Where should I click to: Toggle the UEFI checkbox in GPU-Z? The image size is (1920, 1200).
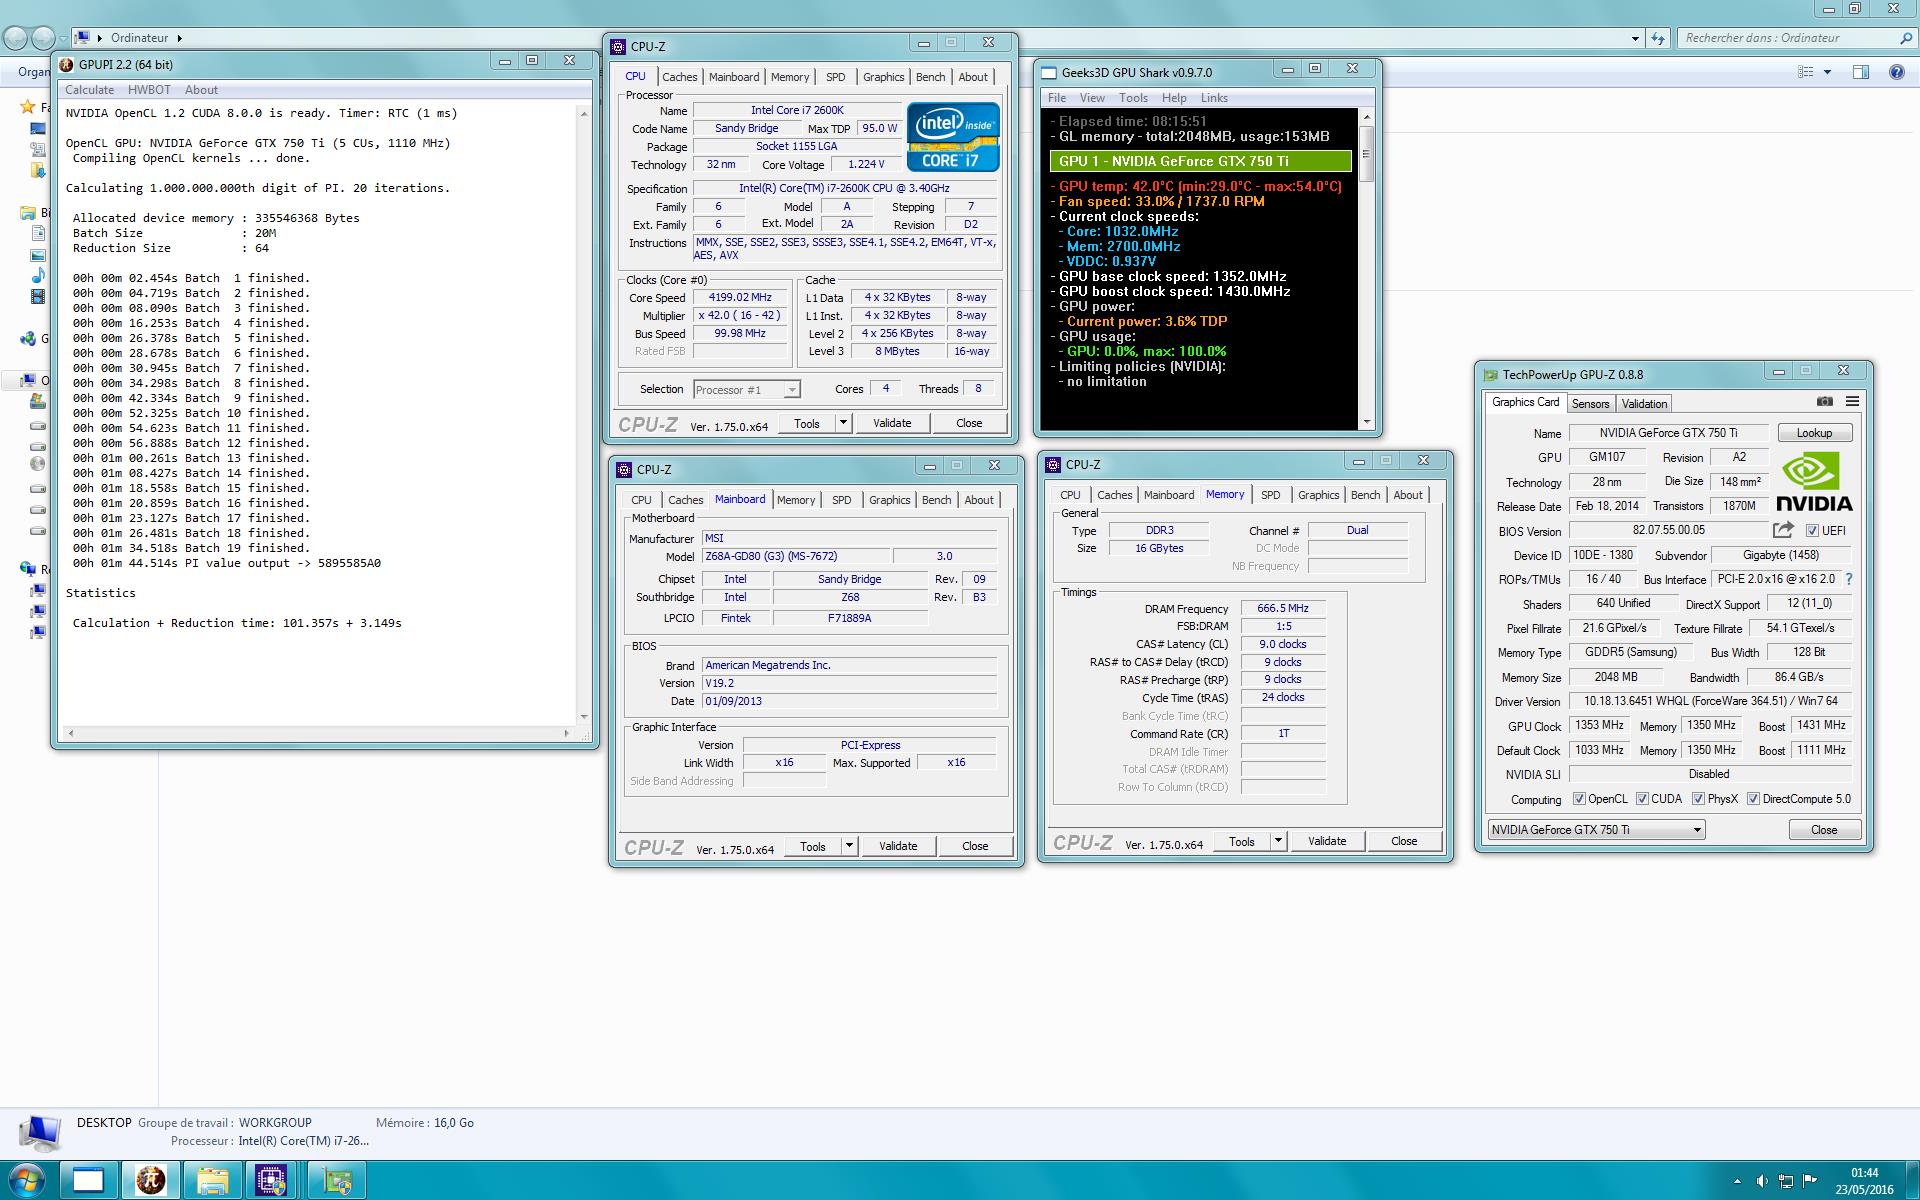pyautogui.click(x=1812, y=531)
